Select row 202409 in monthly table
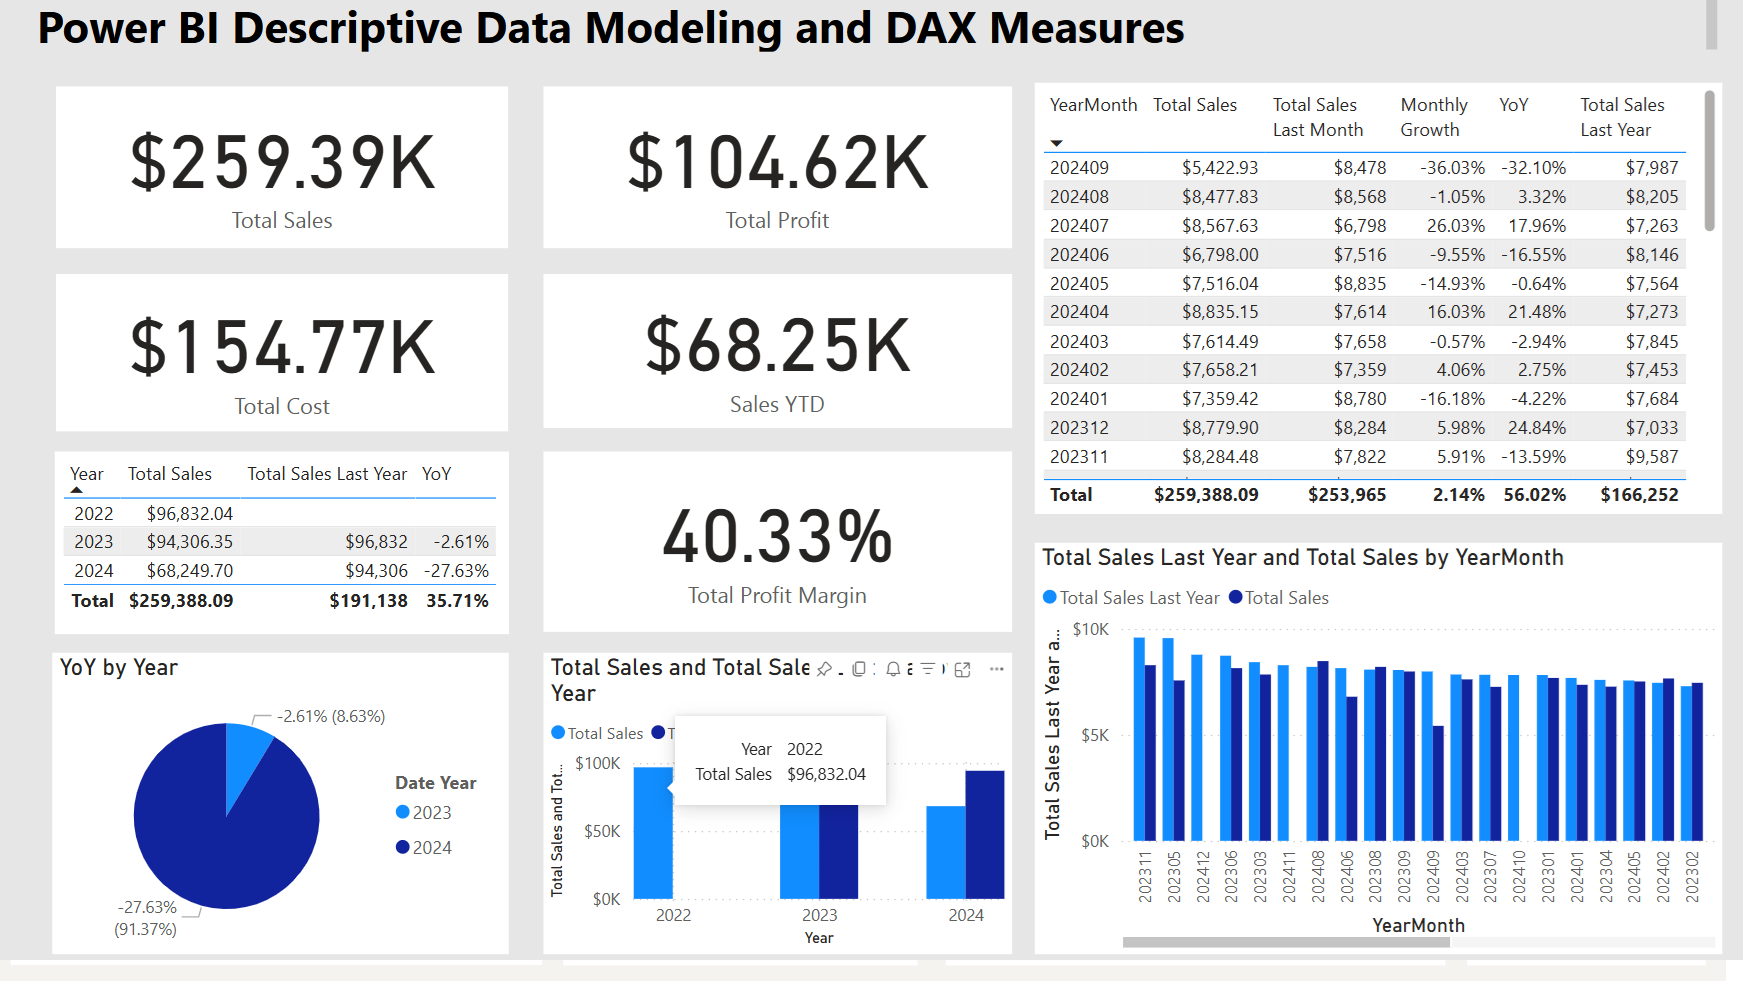 coord(1364,168)
